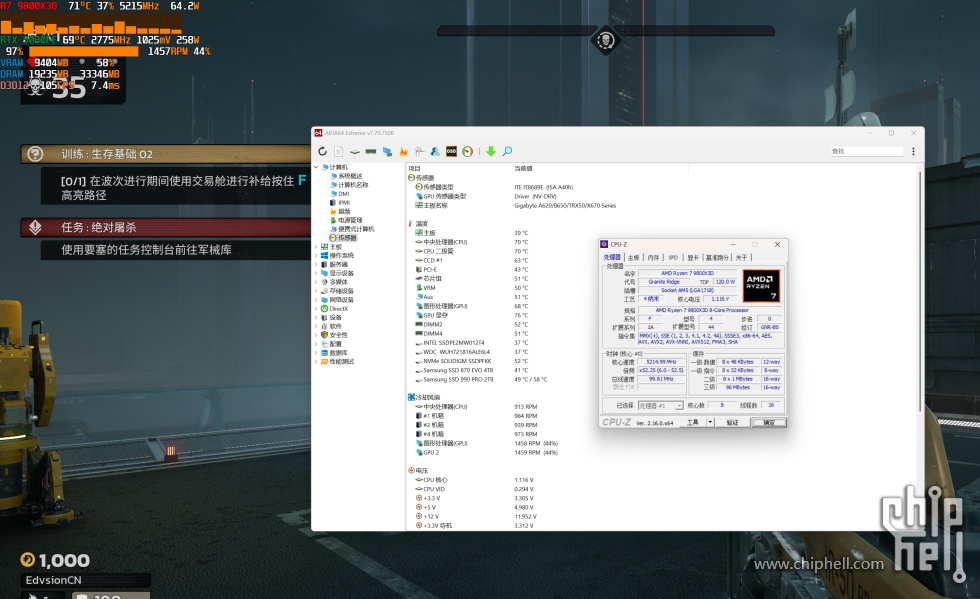This screenshot has width=980, height=599.
Task: Collapse the 计算机 tree node
Action: (x=316, y=167)
